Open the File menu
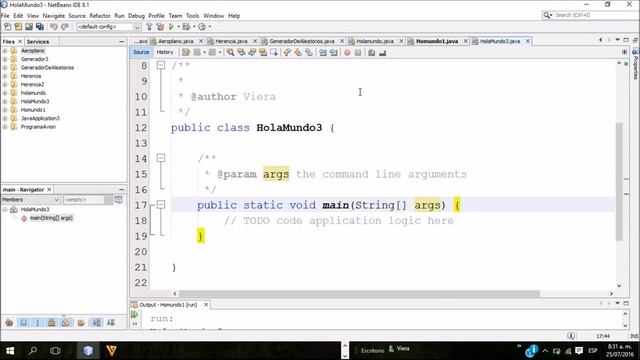This screenshot has height=360, width=640. pyautogui.click(x=5, y=16)
